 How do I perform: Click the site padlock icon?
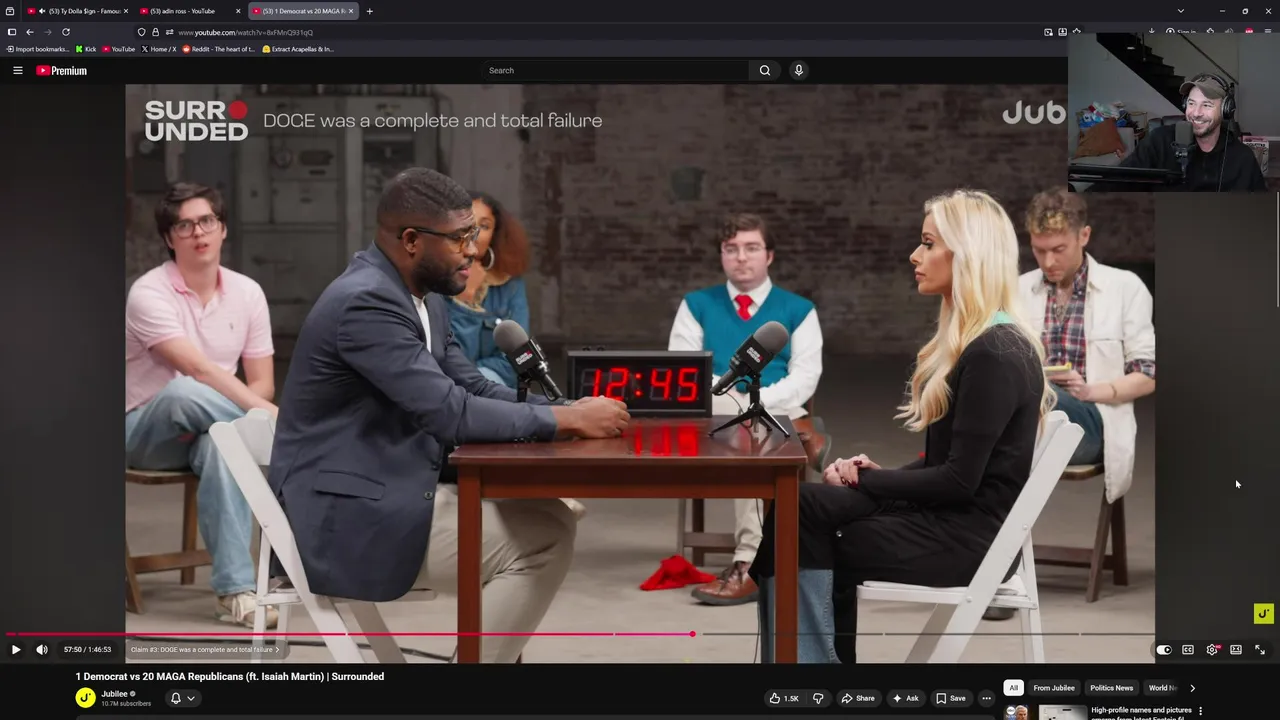point(154,32)
